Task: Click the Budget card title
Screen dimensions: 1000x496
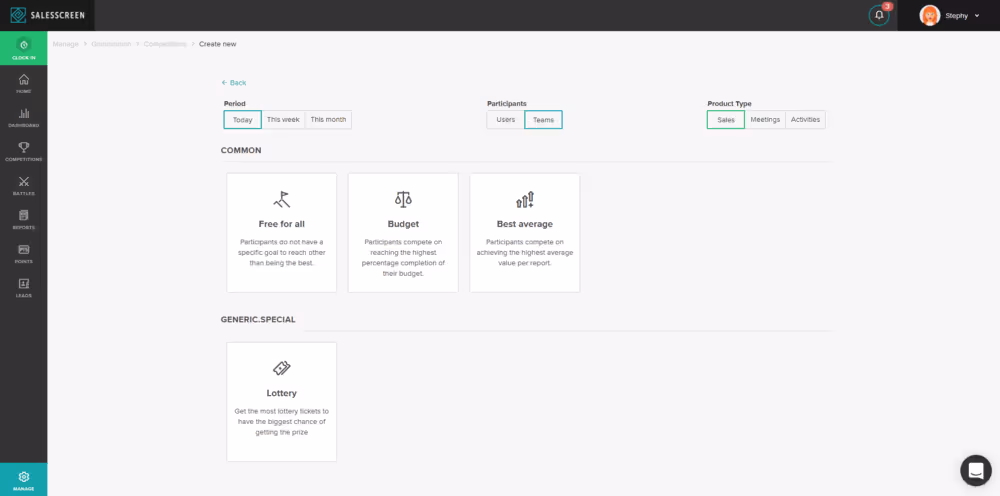Action: tap(403, 224)
